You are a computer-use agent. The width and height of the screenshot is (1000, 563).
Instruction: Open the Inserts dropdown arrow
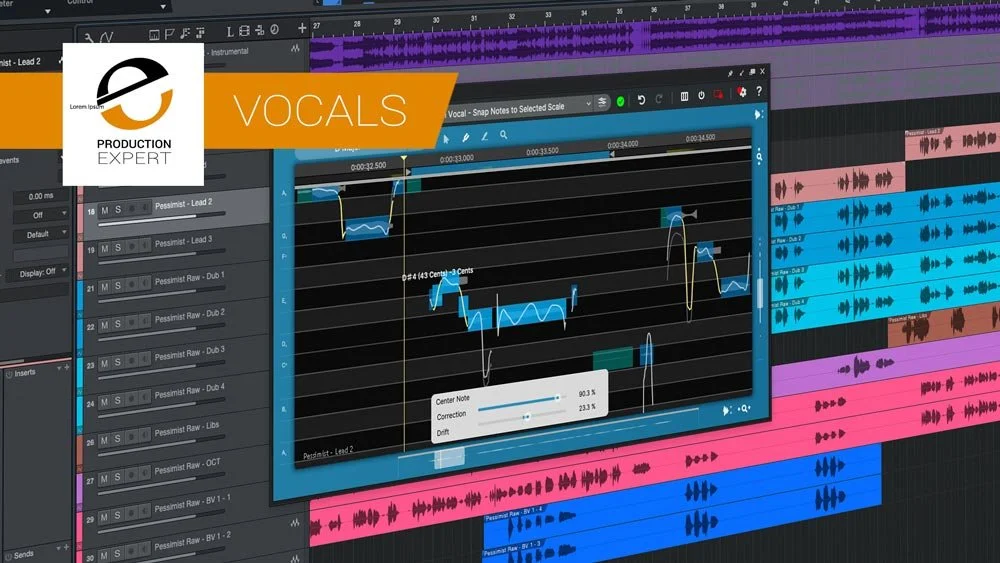(x=59, y=368)
